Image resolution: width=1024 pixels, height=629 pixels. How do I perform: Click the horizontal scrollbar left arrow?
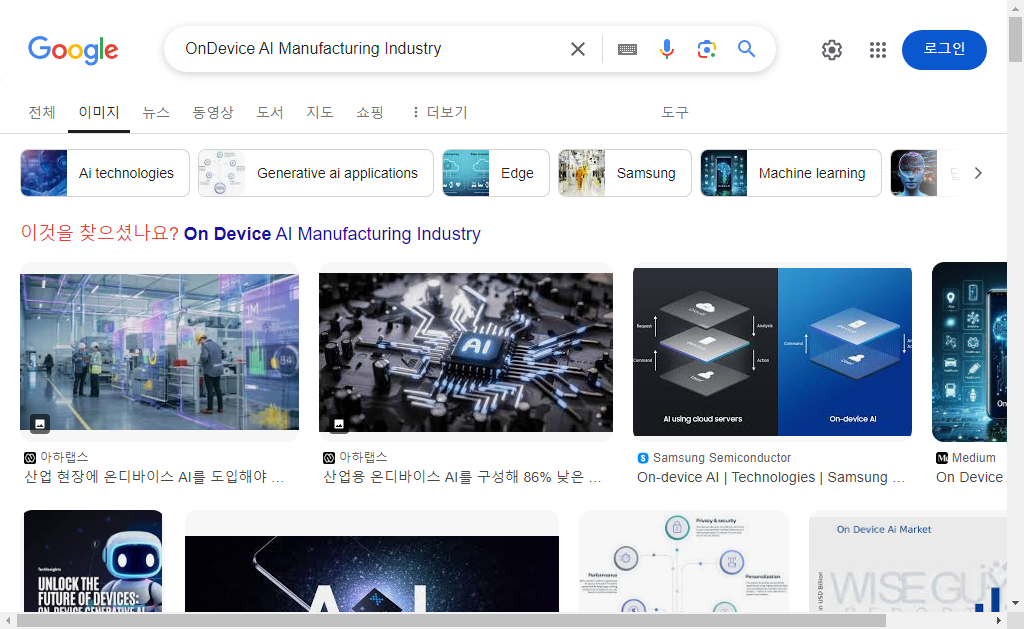coord(8,621)
